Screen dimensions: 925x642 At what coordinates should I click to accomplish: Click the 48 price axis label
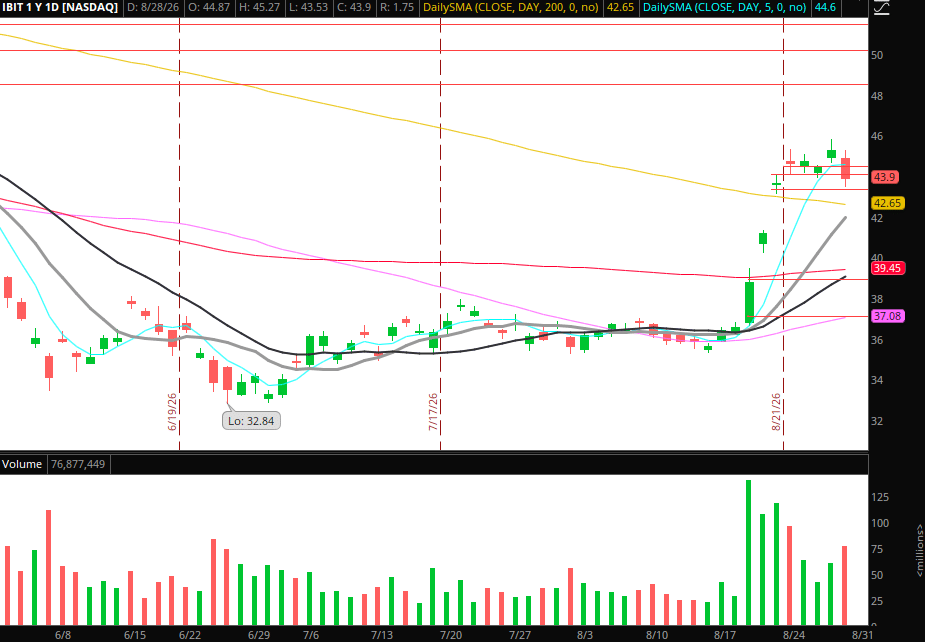click(877, 96)
